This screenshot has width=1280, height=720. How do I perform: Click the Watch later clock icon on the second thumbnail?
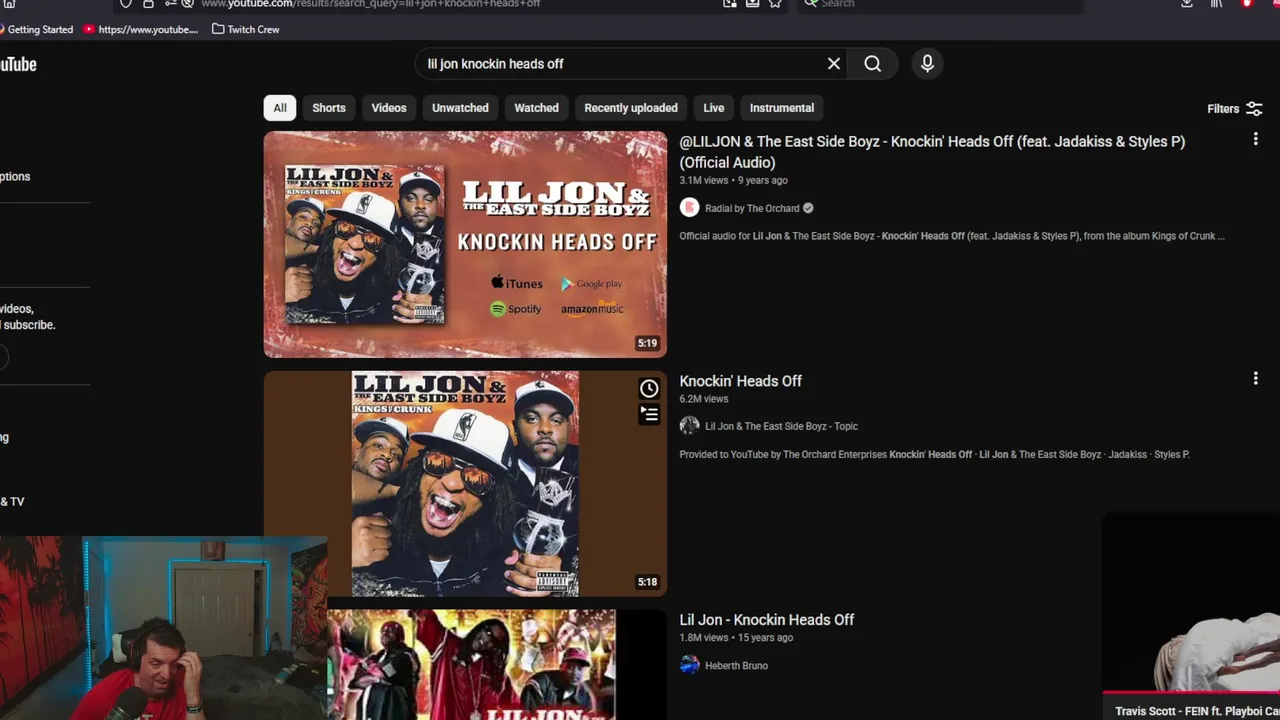pyautogui.click(x=649, y=389)
